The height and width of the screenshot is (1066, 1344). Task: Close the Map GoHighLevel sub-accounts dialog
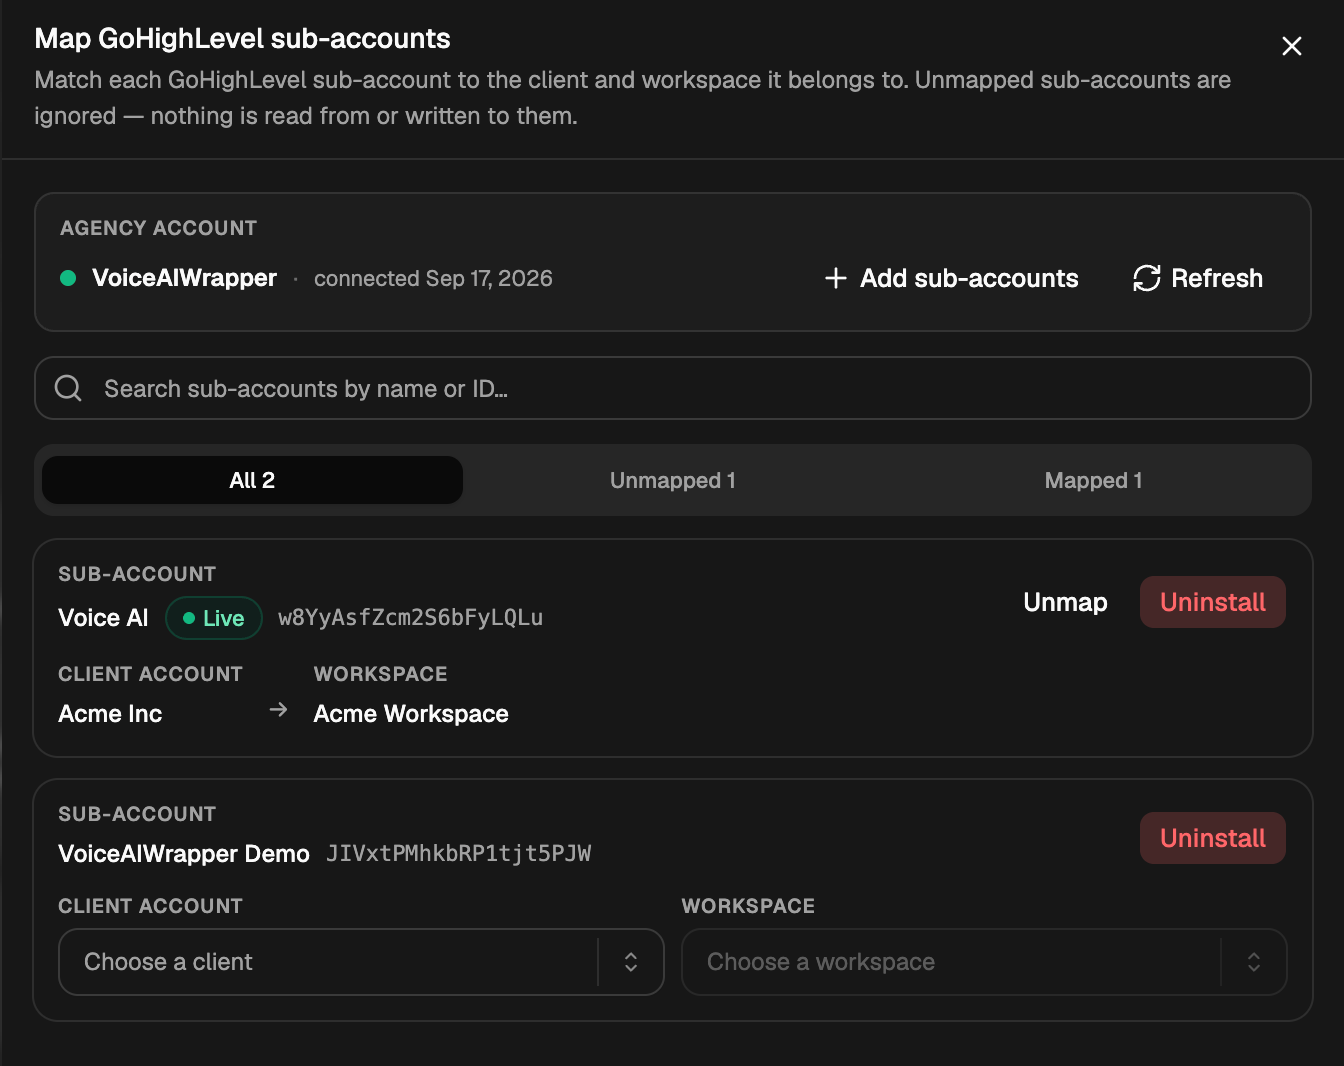coord(1291,46)
